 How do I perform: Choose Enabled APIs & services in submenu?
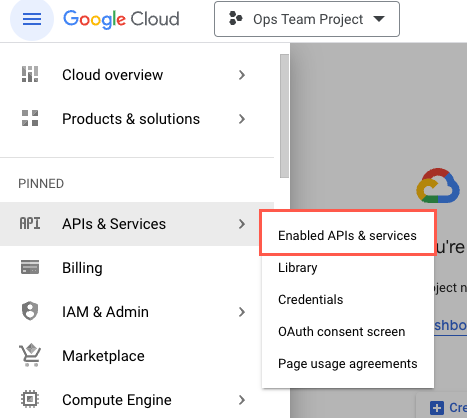[x=348, y=236]
